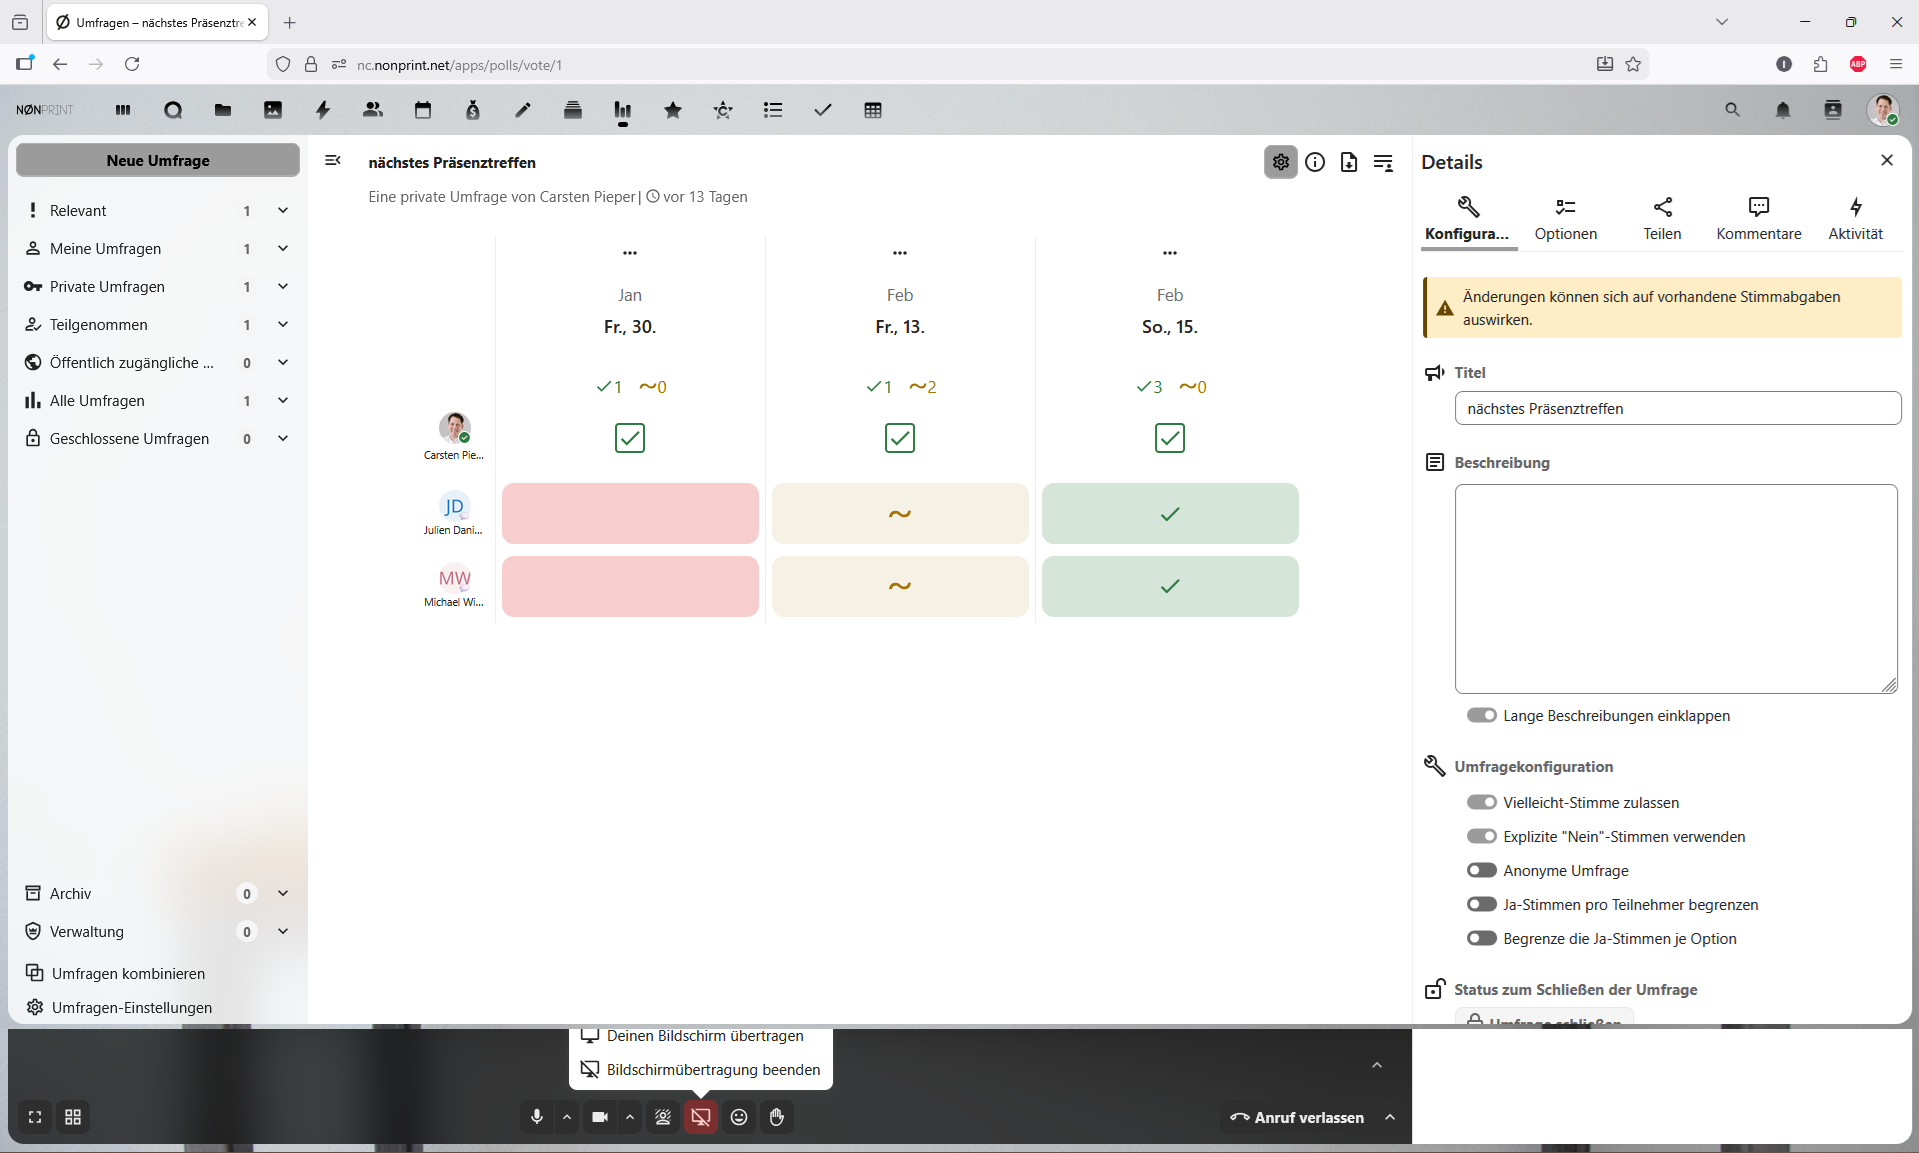The image size is (1919, 1153).
Task: Click the Titel input field
Action: [x=1677, y=408]
